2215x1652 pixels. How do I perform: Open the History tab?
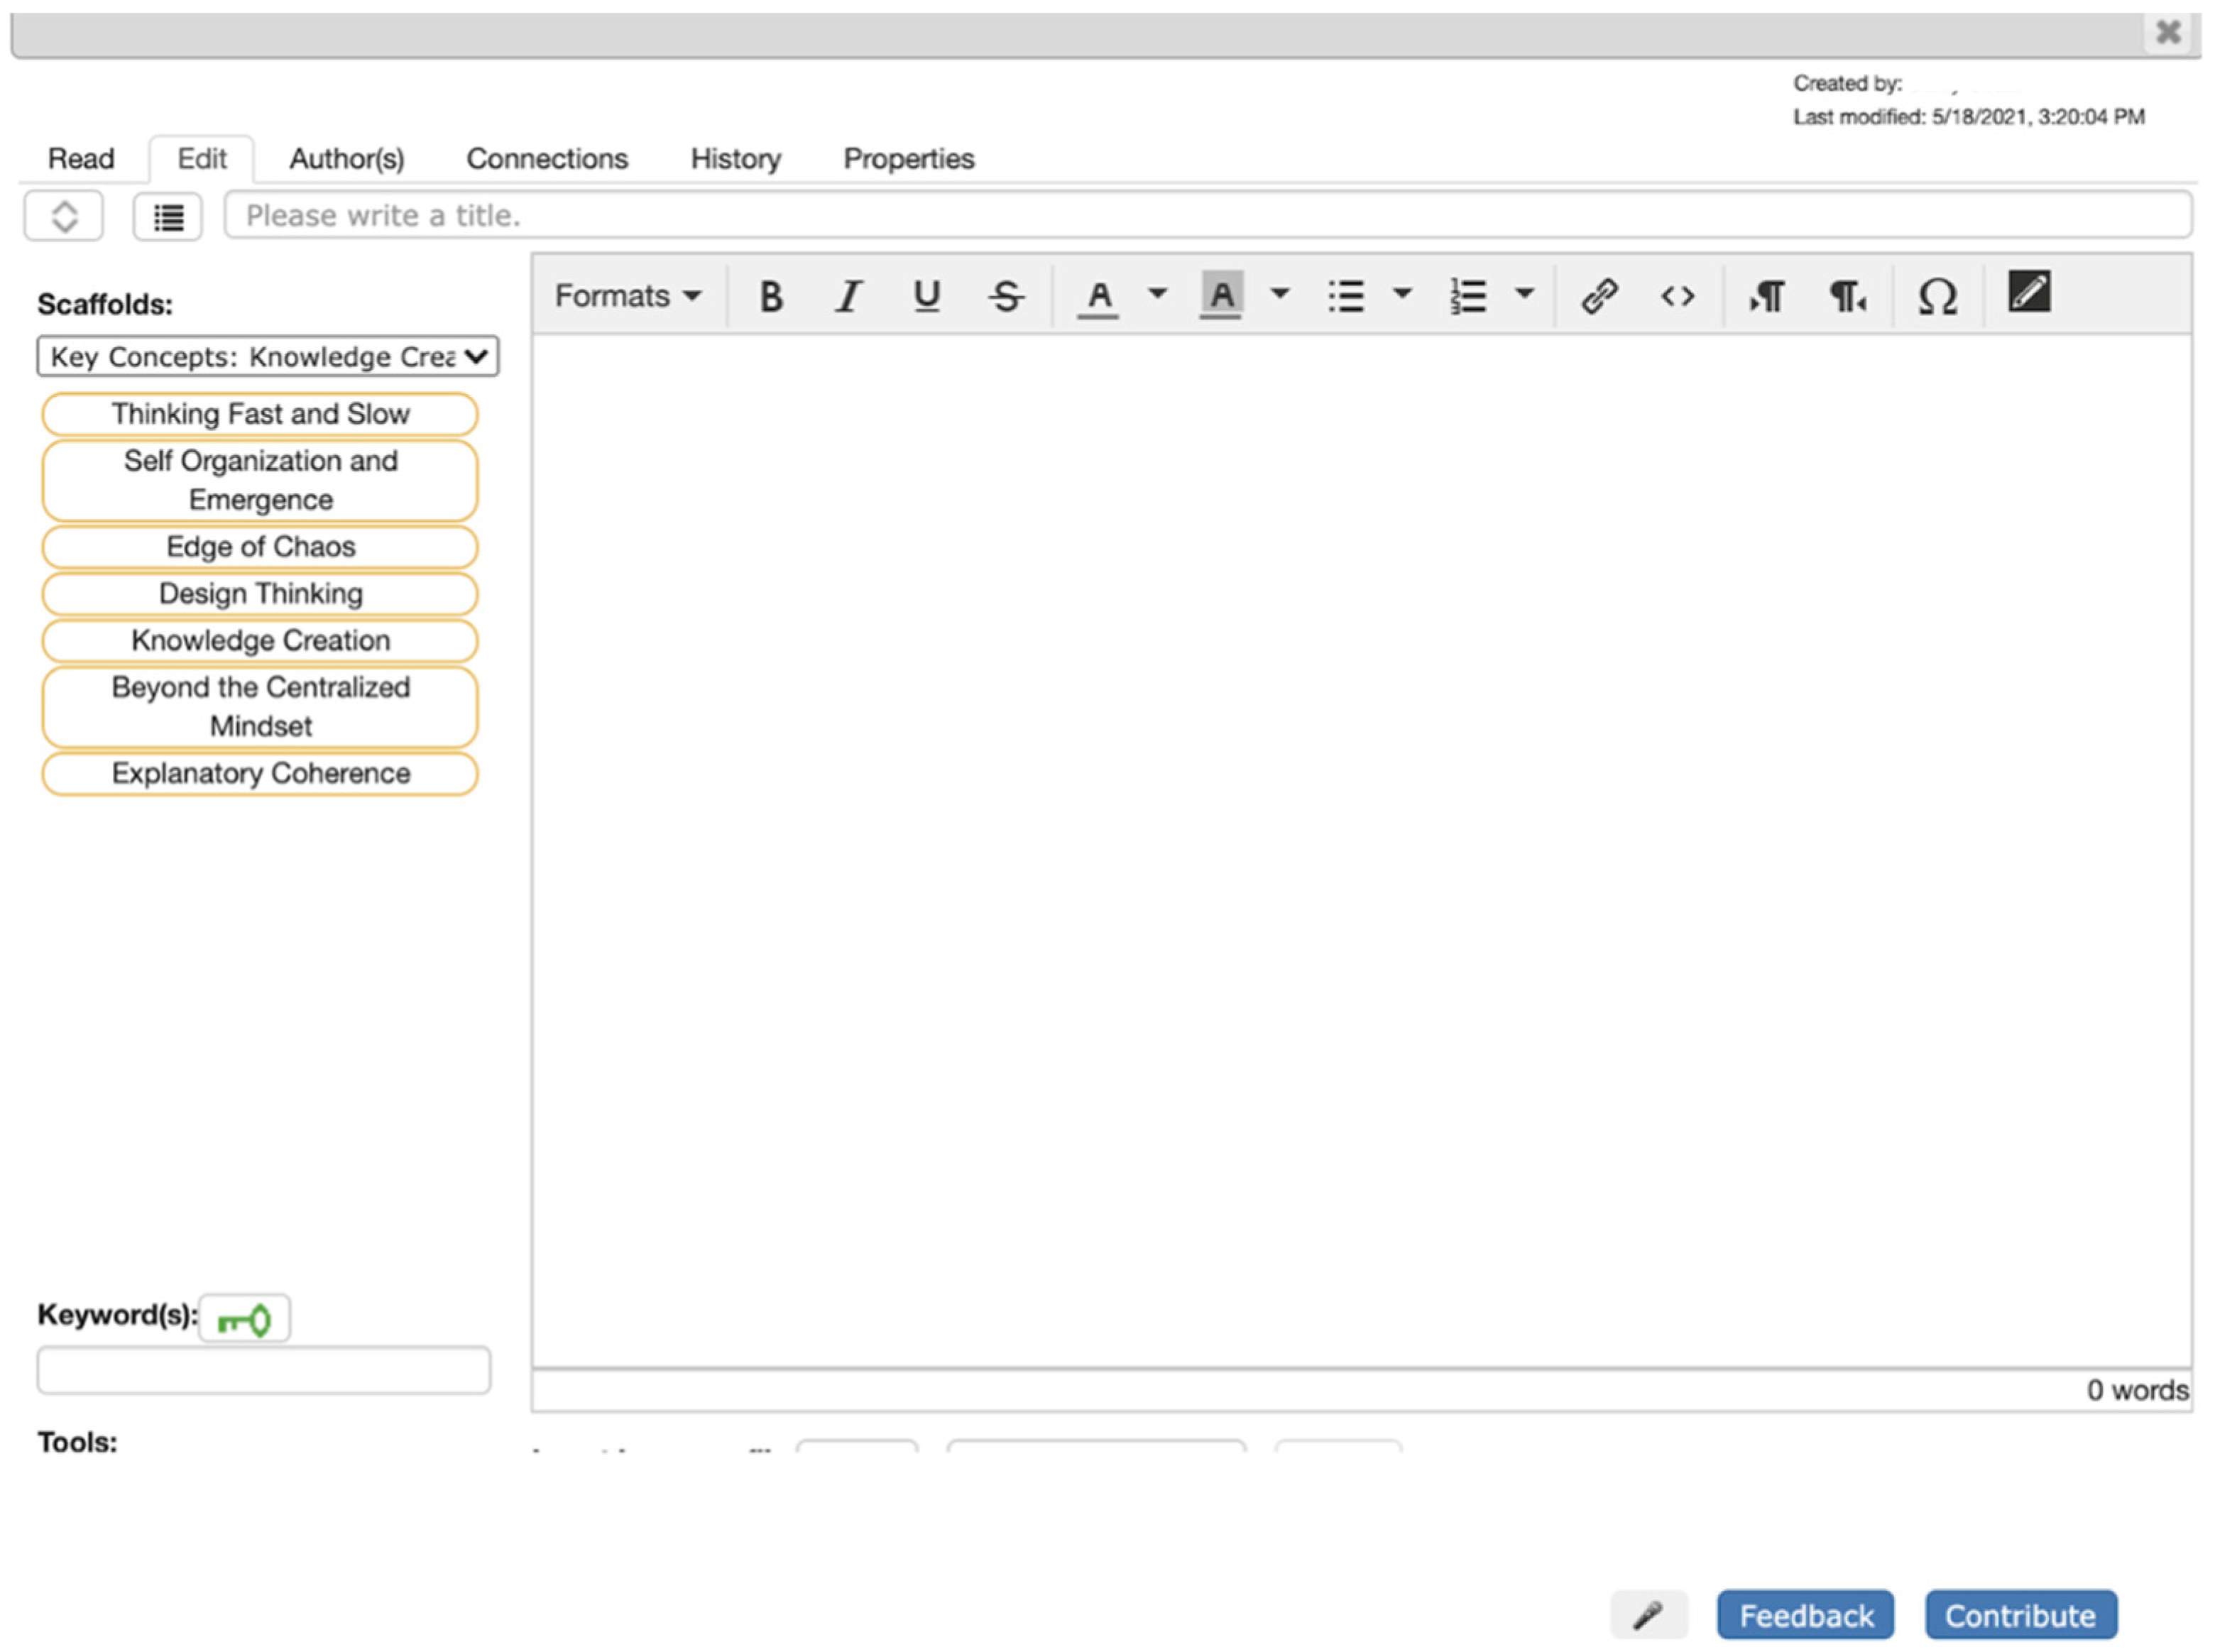click(x=735, y=159)
